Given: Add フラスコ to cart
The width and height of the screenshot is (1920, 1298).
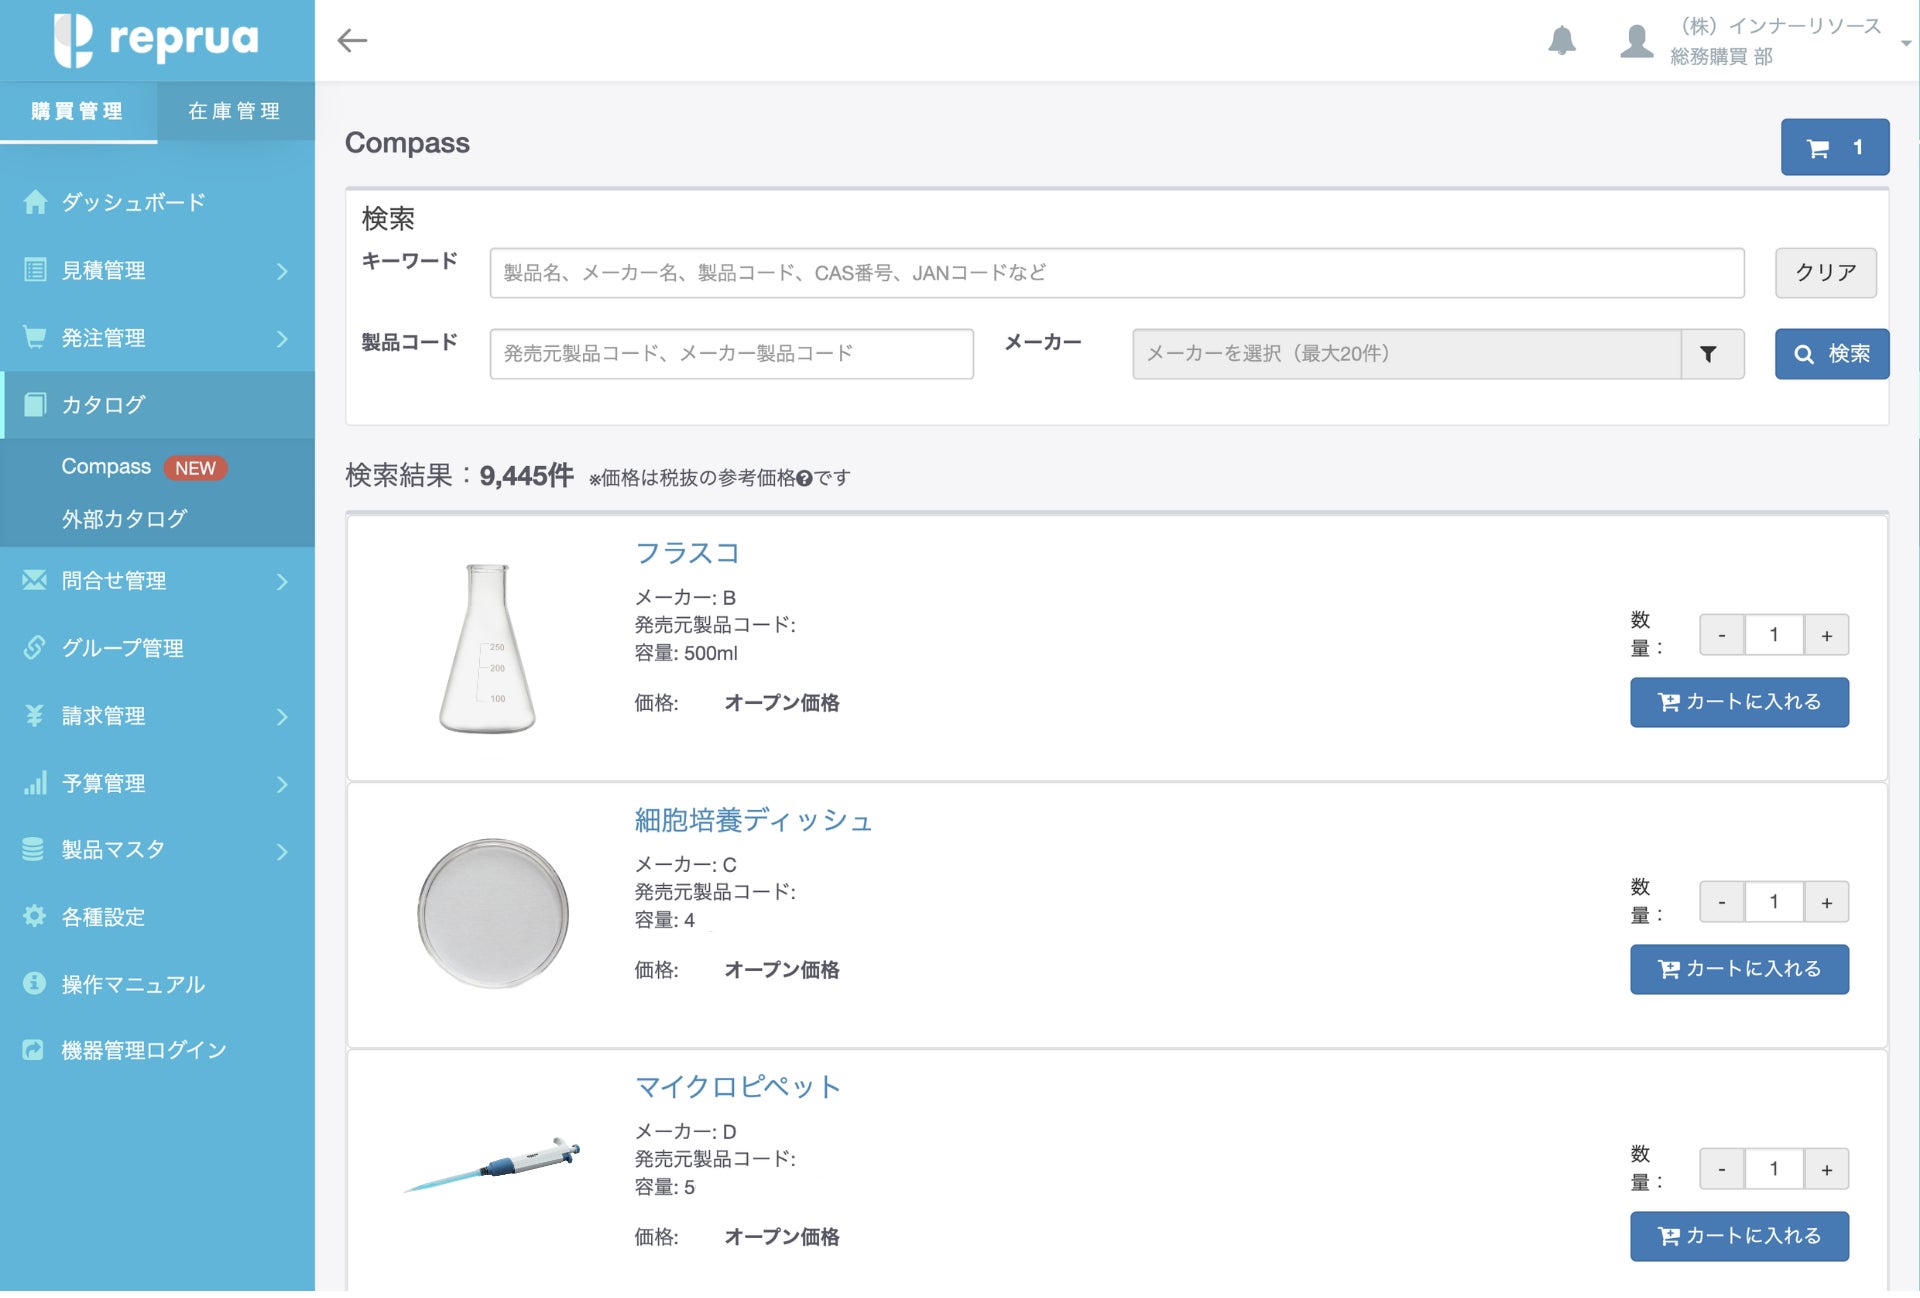Looking at the screenshot, I should tap(1739, 702).
